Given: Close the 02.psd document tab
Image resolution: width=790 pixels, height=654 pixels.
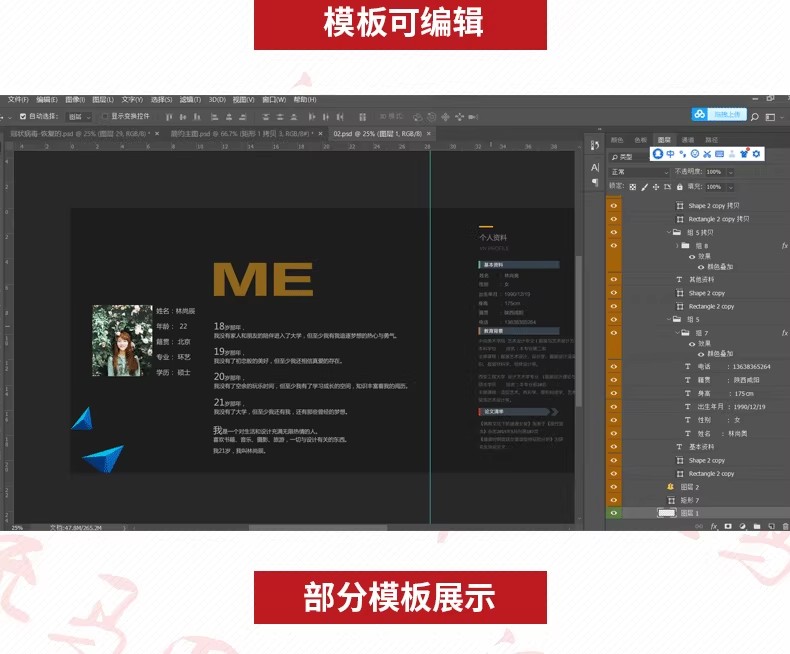Looking at the screenshot, I should pyautogui.click(x=429, y=134).
